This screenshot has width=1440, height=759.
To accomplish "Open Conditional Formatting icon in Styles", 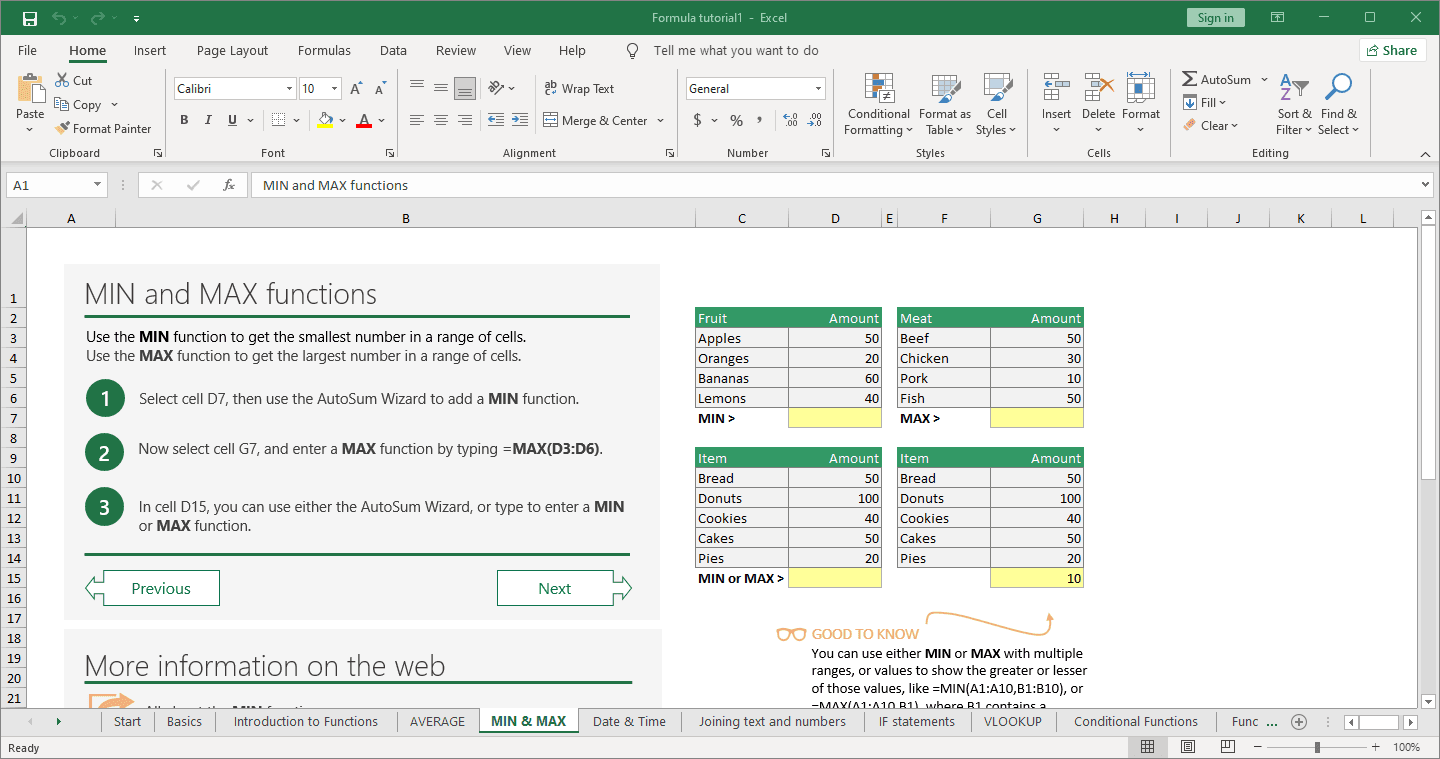I will coord(879,90).
